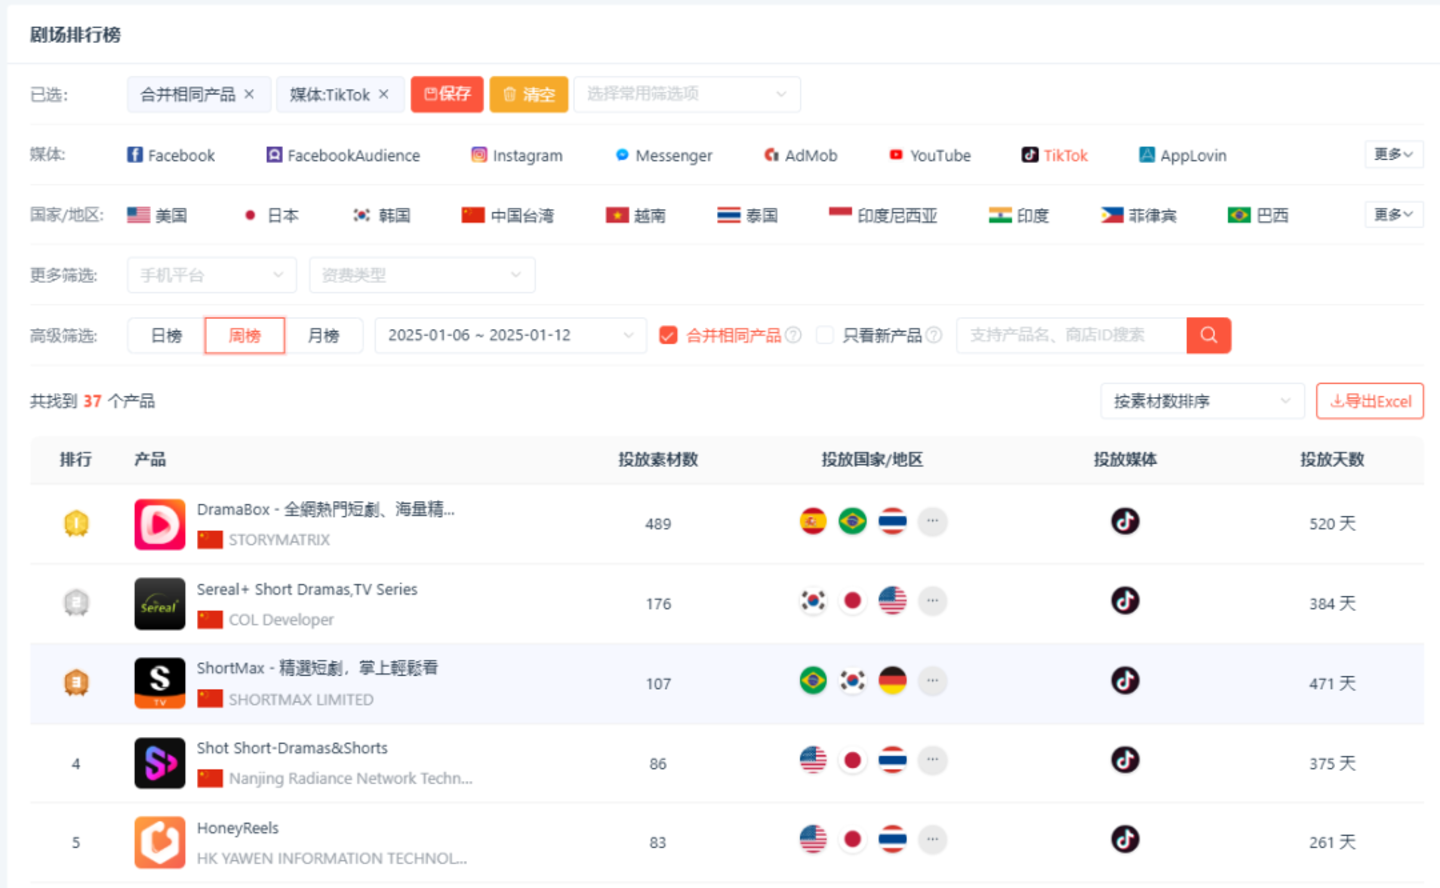Switch to the 月榜 tab
This screenshot has height=888, width=1440.
pos(323,335)
